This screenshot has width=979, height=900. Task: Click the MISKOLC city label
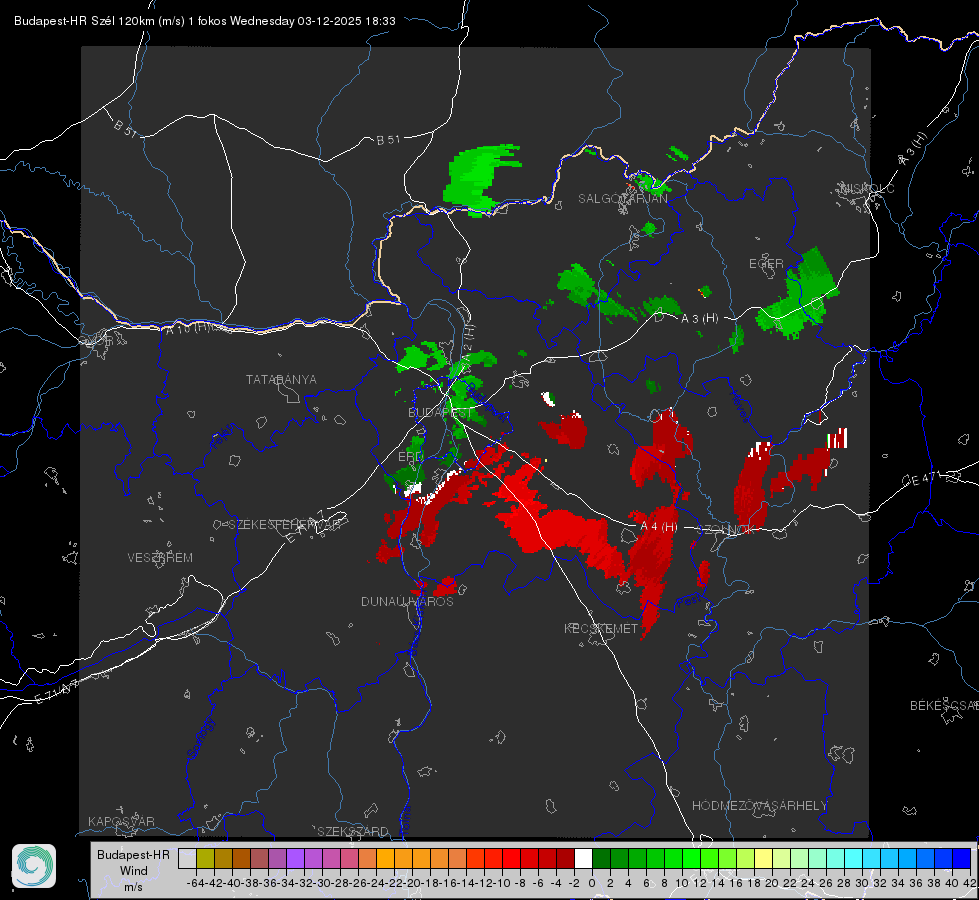[867, 188]
